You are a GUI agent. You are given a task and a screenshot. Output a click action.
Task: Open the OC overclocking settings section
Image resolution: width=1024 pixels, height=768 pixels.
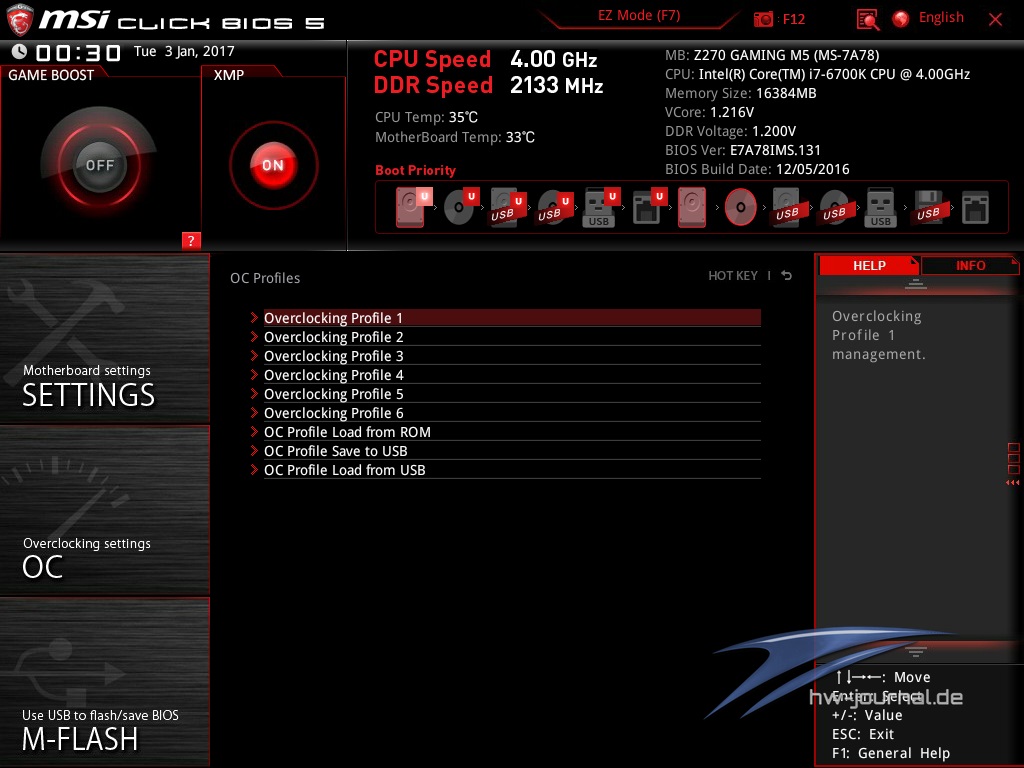[104, 511]
